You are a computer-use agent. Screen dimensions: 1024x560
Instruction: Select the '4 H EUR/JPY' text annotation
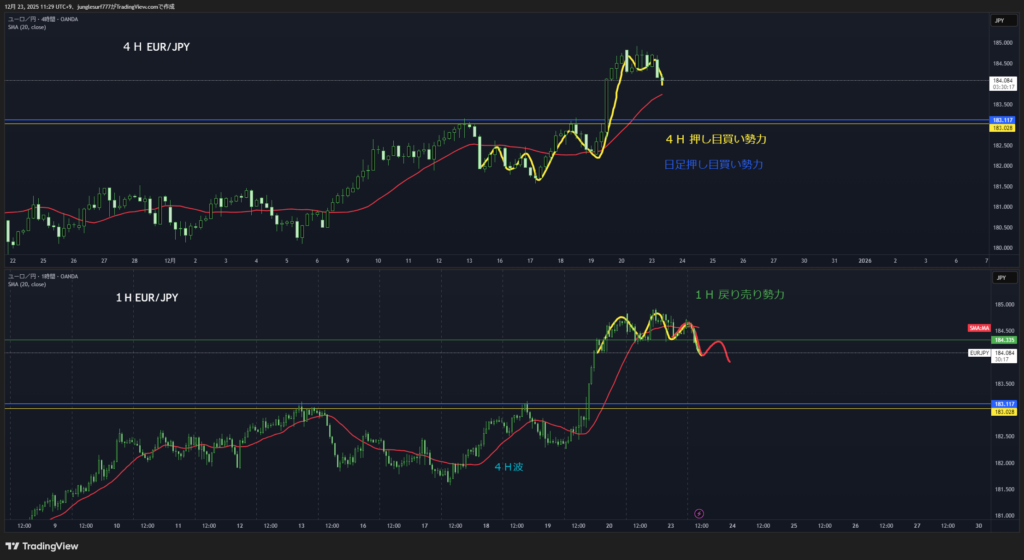[158, 46]
